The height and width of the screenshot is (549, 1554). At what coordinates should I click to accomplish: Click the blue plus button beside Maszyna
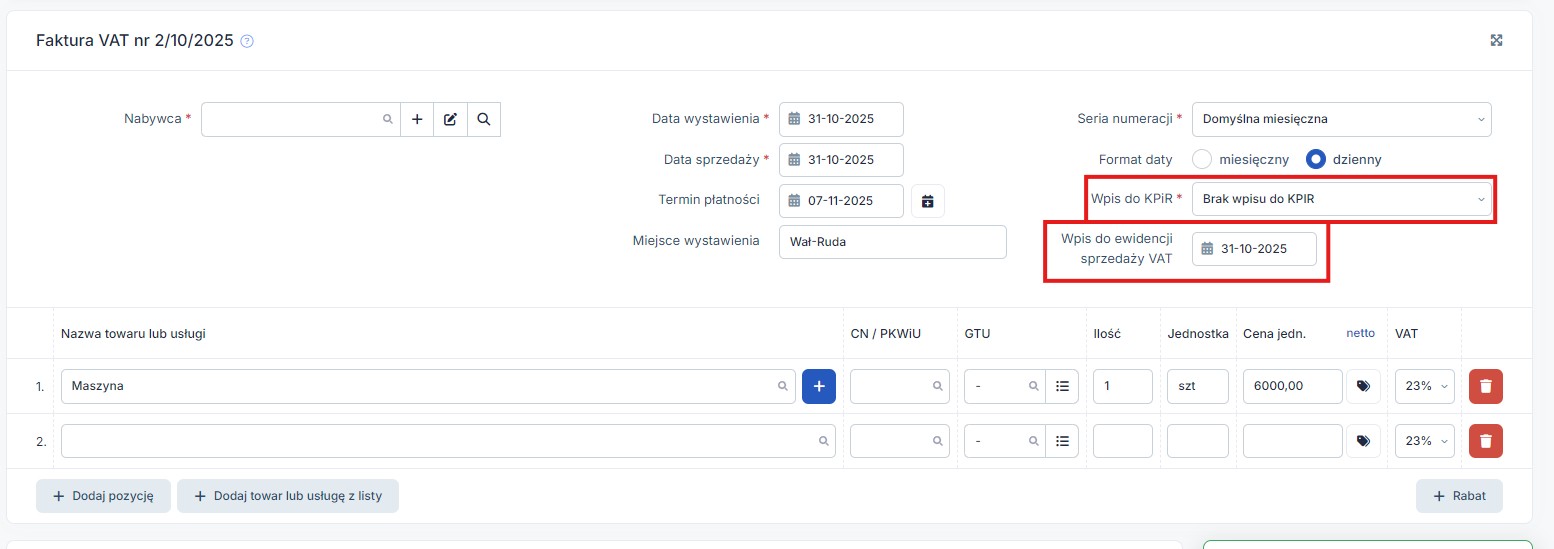(x=819, y=386)
